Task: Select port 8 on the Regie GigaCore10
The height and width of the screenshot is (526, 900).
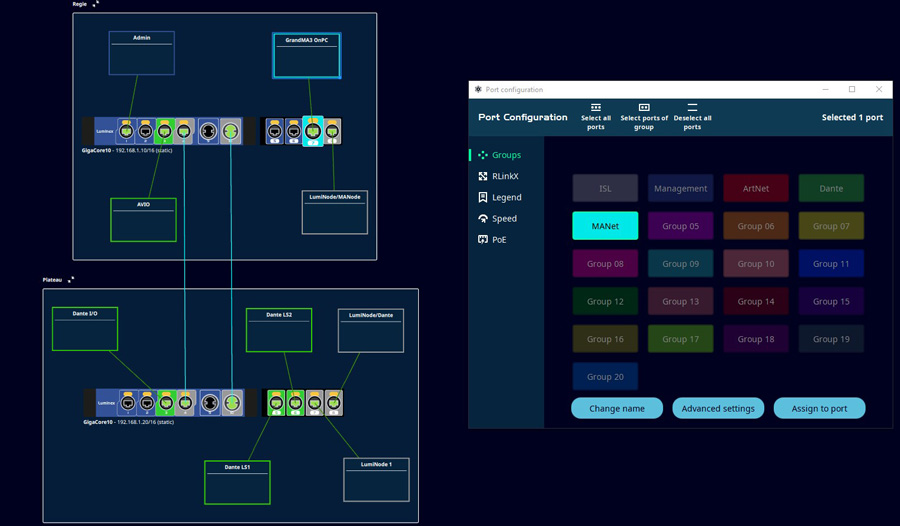Action: (x=332, y=132)
